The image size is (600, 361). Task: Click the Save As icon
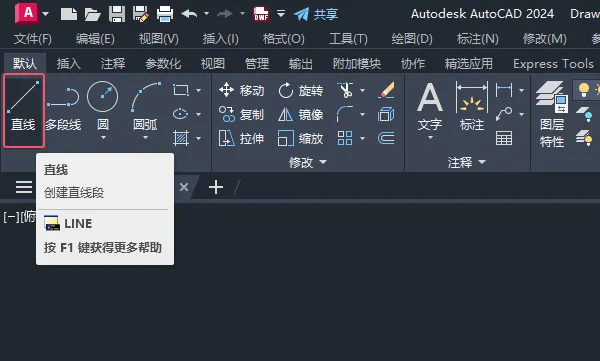click(x=140, y=14)
